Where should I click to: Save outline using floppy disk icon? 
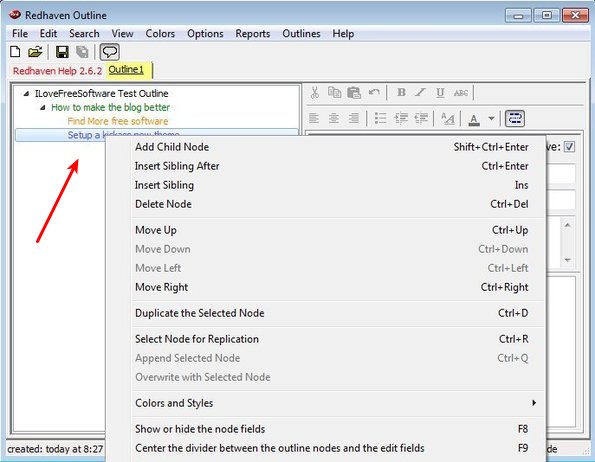(62, 52)
